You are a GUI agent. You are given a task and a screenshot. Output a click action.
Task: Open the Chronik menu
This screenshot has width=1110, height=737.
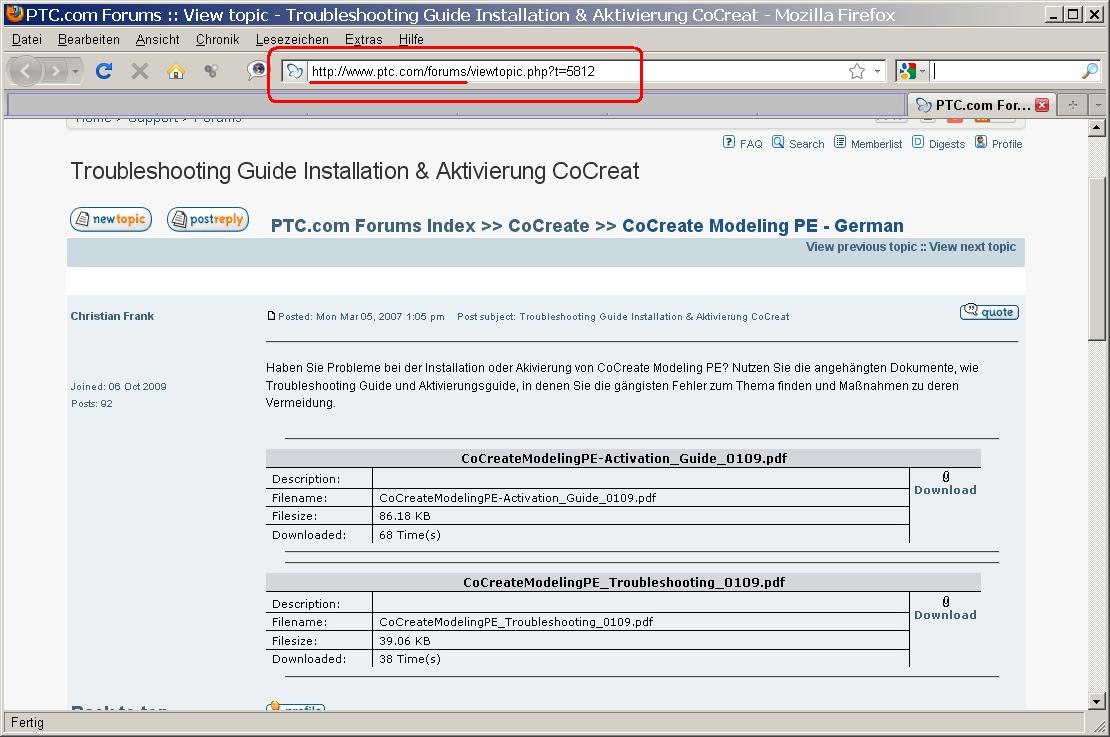click(217, 40)
